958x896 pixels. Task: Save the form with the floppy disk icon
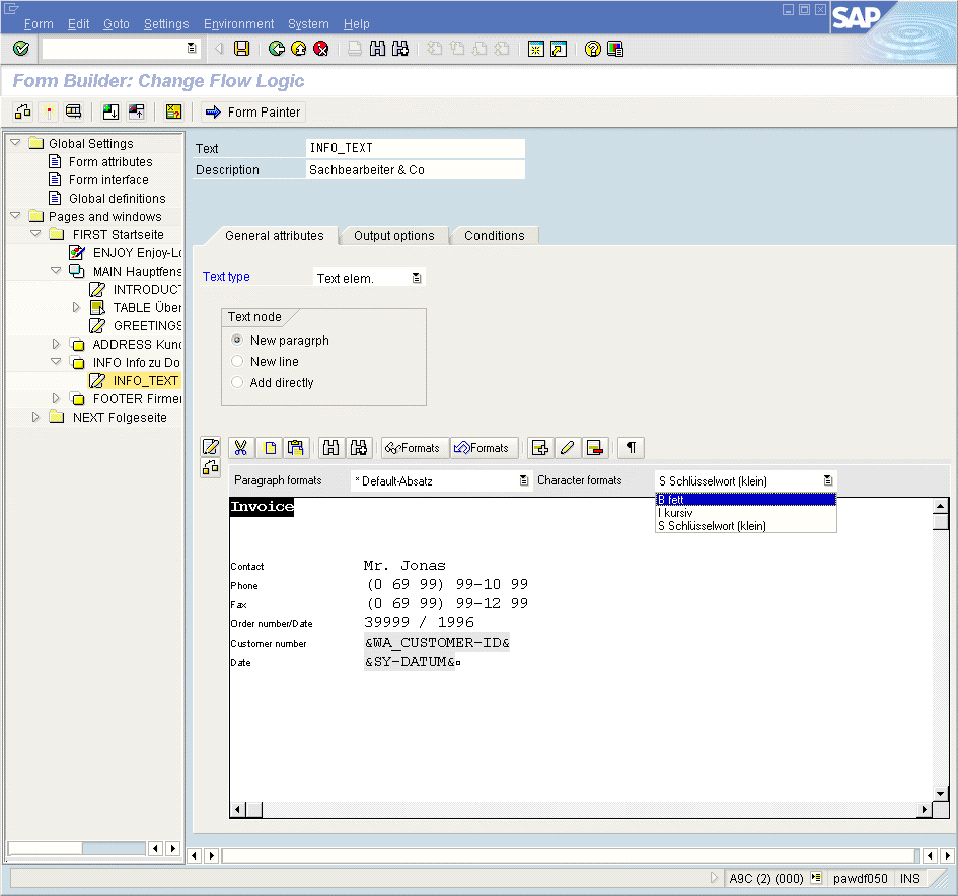pos(242,49)
